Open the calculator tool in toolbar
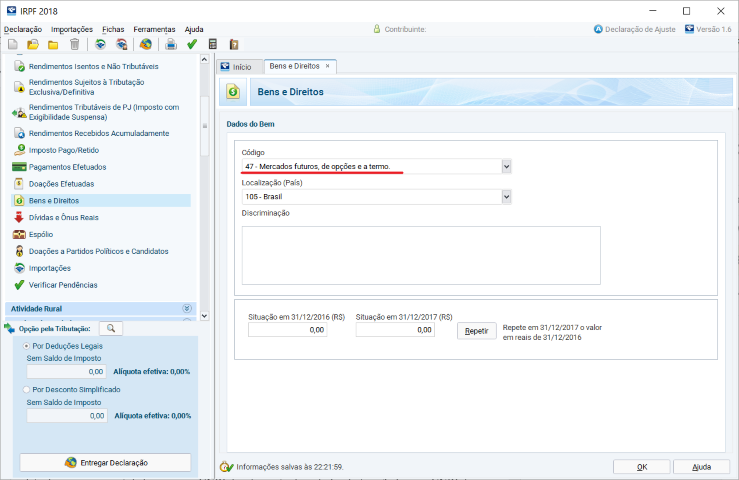739x480 pixels. tap(213, 45)
